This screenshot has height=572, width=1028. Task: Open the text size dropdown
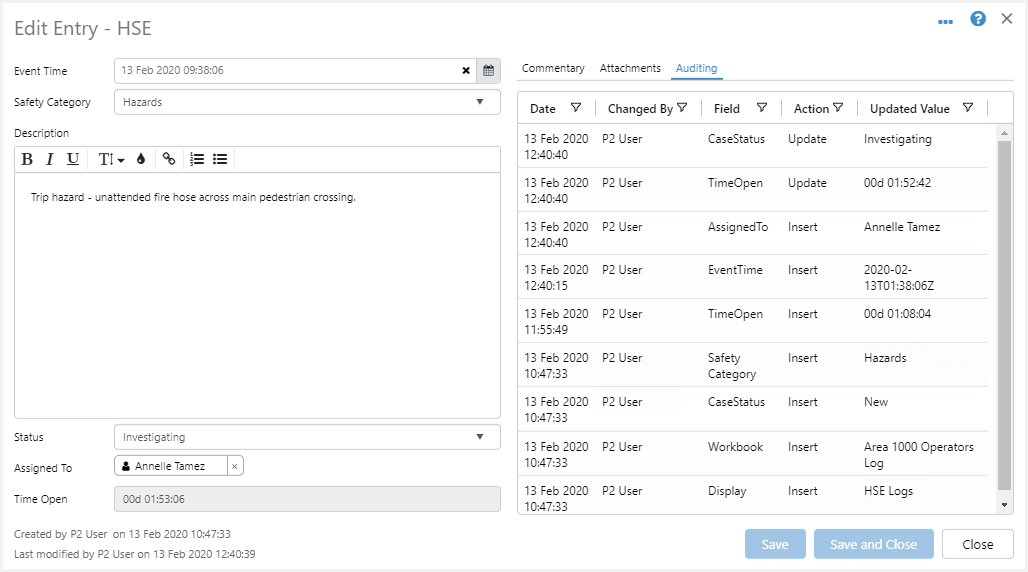(111, 159)
